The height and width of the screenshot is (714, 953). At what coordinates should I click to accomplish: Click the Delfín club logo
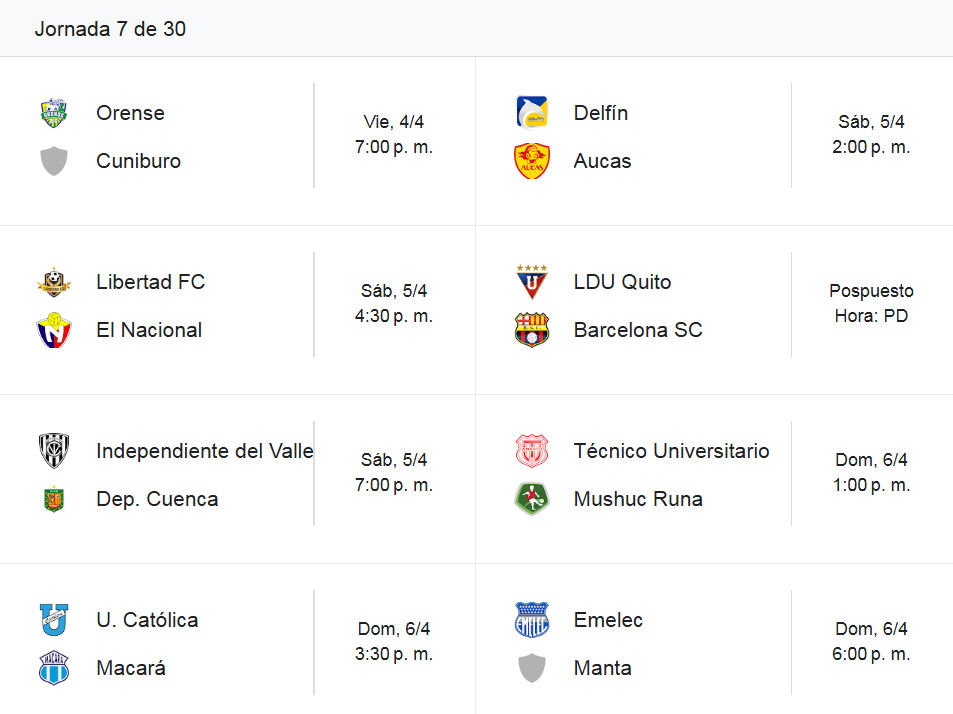532,113
